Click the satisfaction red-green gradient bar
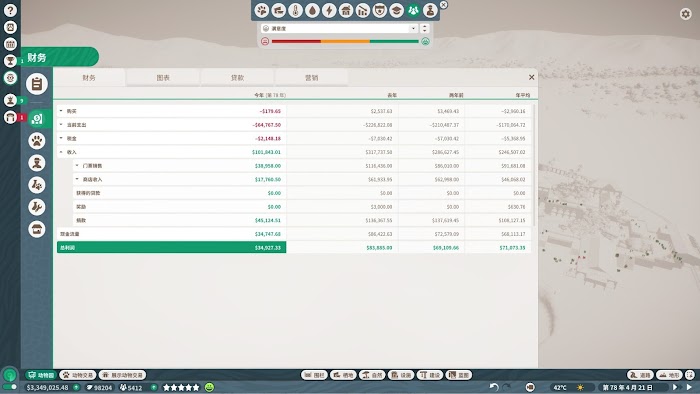700x394 pixels. coord(345,41)
